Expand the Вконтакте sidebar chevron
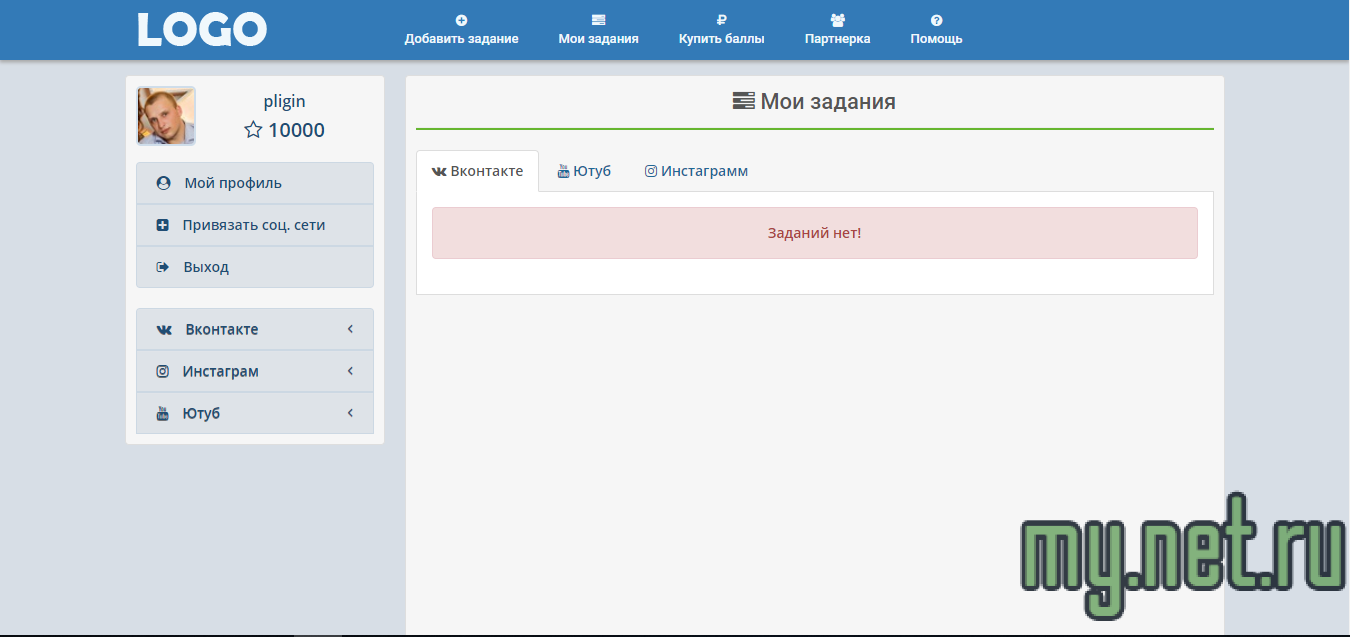The image size is (1350, 637). (x=350, y=329)
